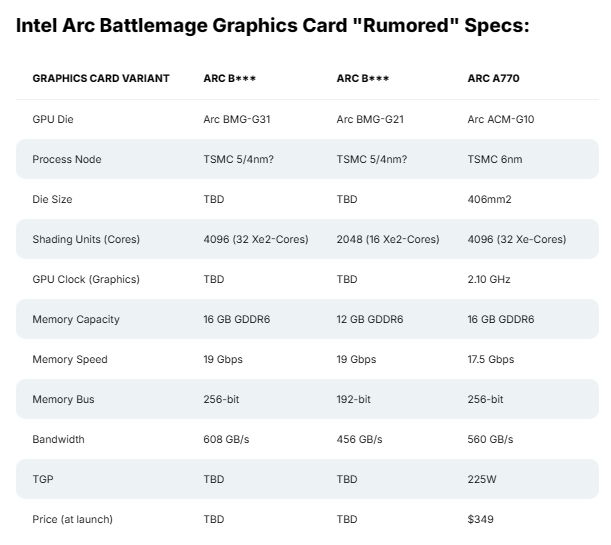Select the Graphics Card Variant column header
611x545 pixels.
(x=101, y=78)
